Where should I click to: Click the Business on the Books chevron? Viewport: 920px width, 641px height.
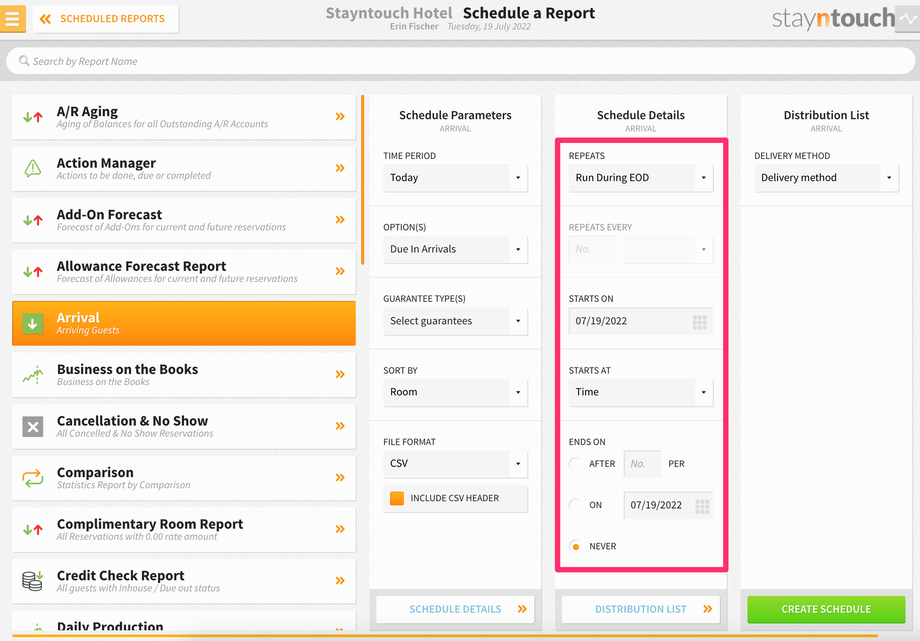[x=340, y=375]
